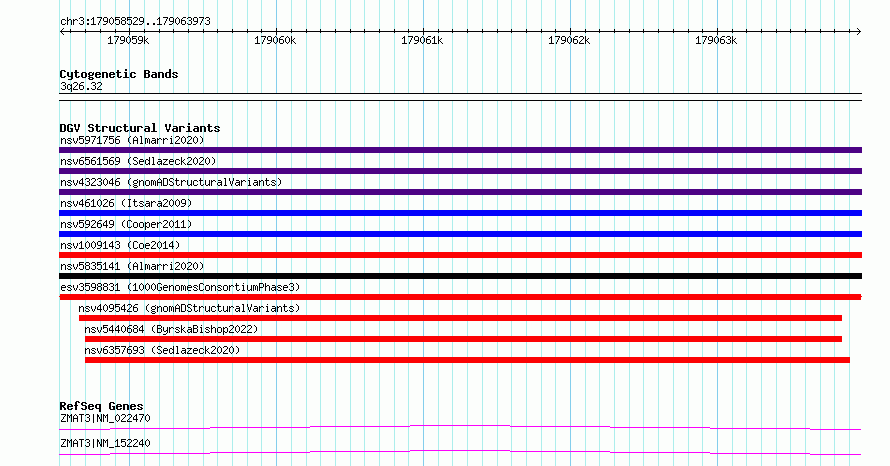The image size is (890, 466).
Task: Click the 179061k ruler label
Action: [422, 40]
